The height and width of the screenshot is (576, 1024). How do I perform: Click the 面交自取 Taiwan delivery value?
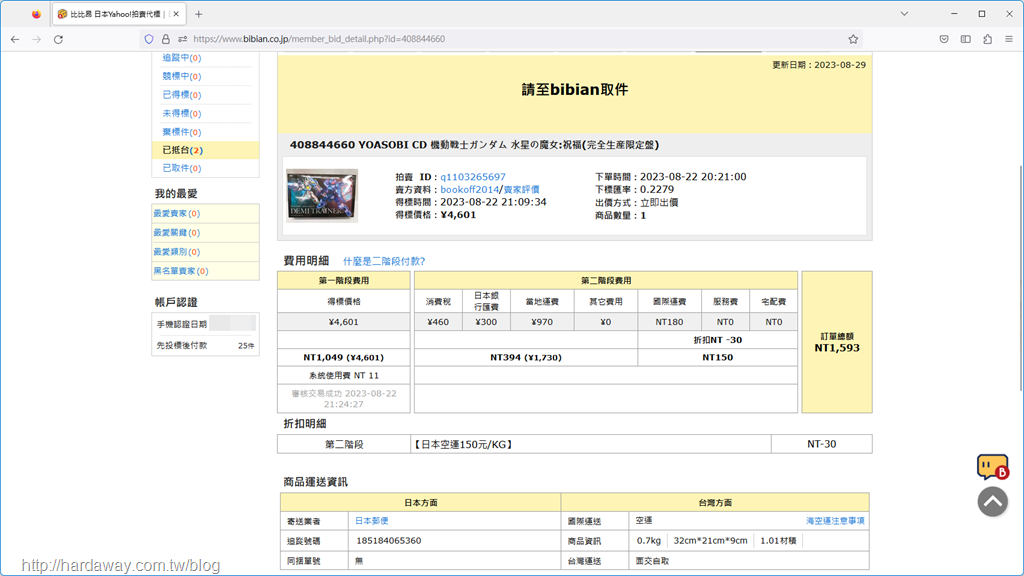coord(652,561)
